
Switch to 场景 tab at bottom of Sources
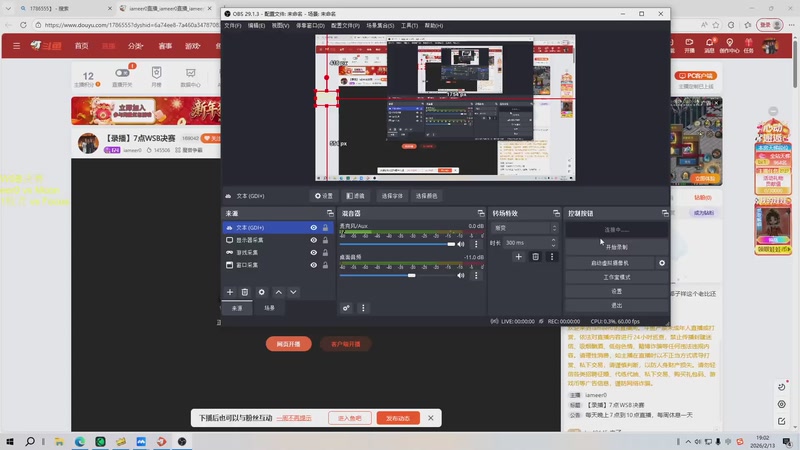[269, 308]
